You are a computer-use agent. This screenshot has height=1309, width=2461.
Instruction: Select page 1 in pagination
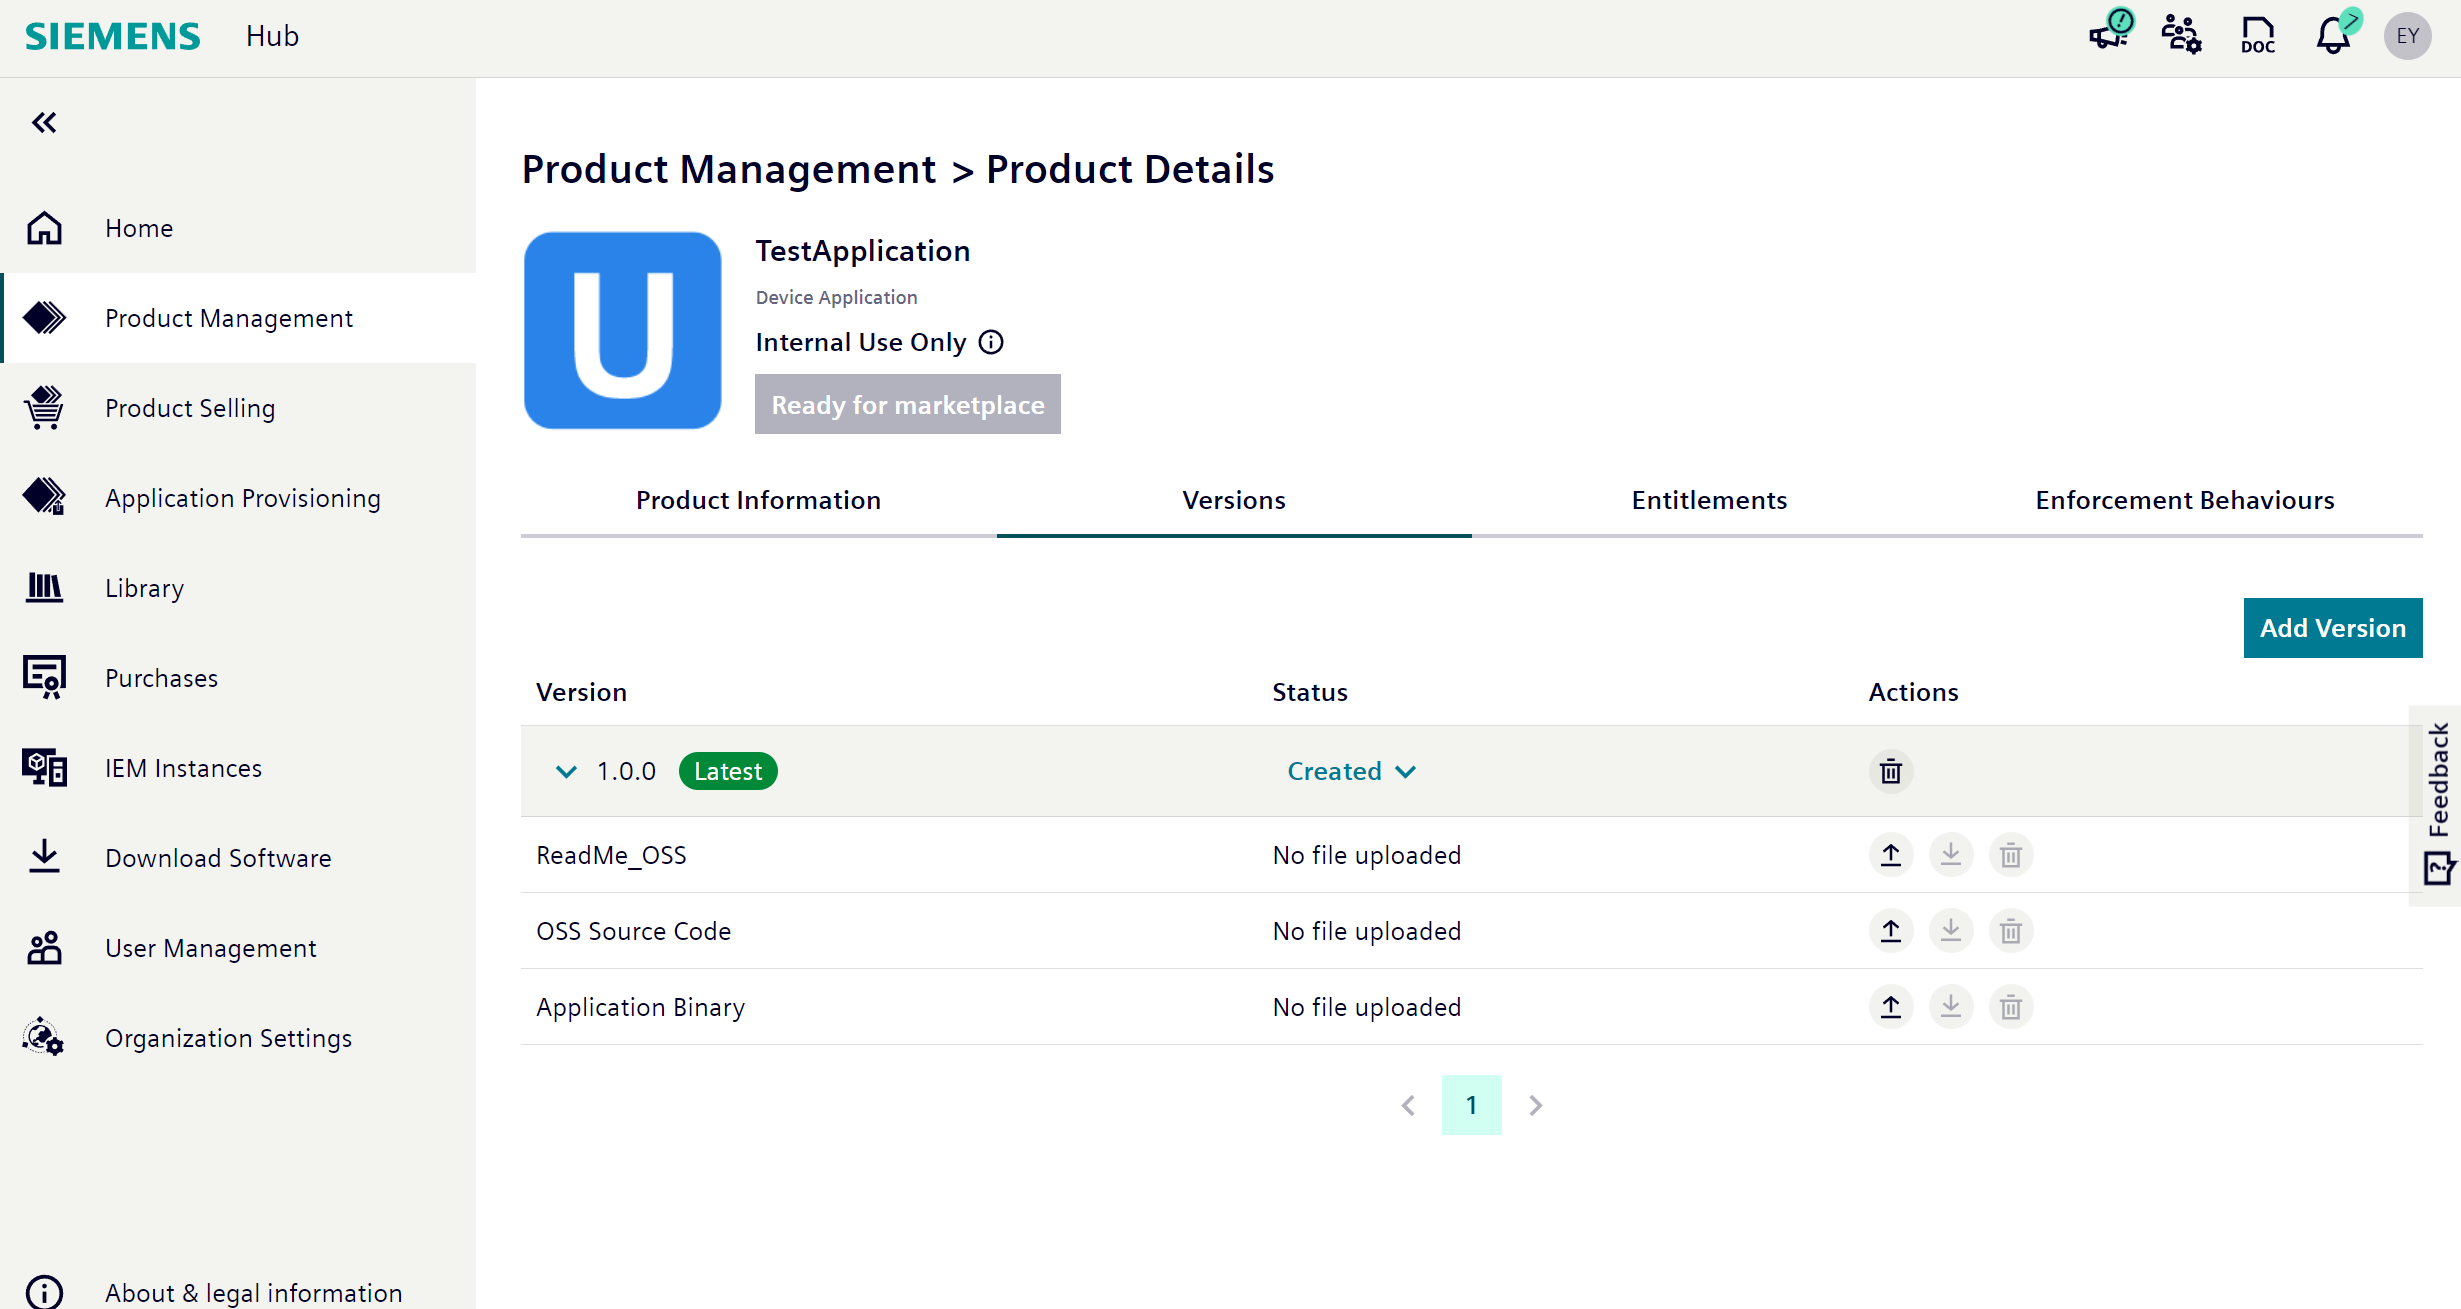pyautogui.click(x=1472, y=1105)
